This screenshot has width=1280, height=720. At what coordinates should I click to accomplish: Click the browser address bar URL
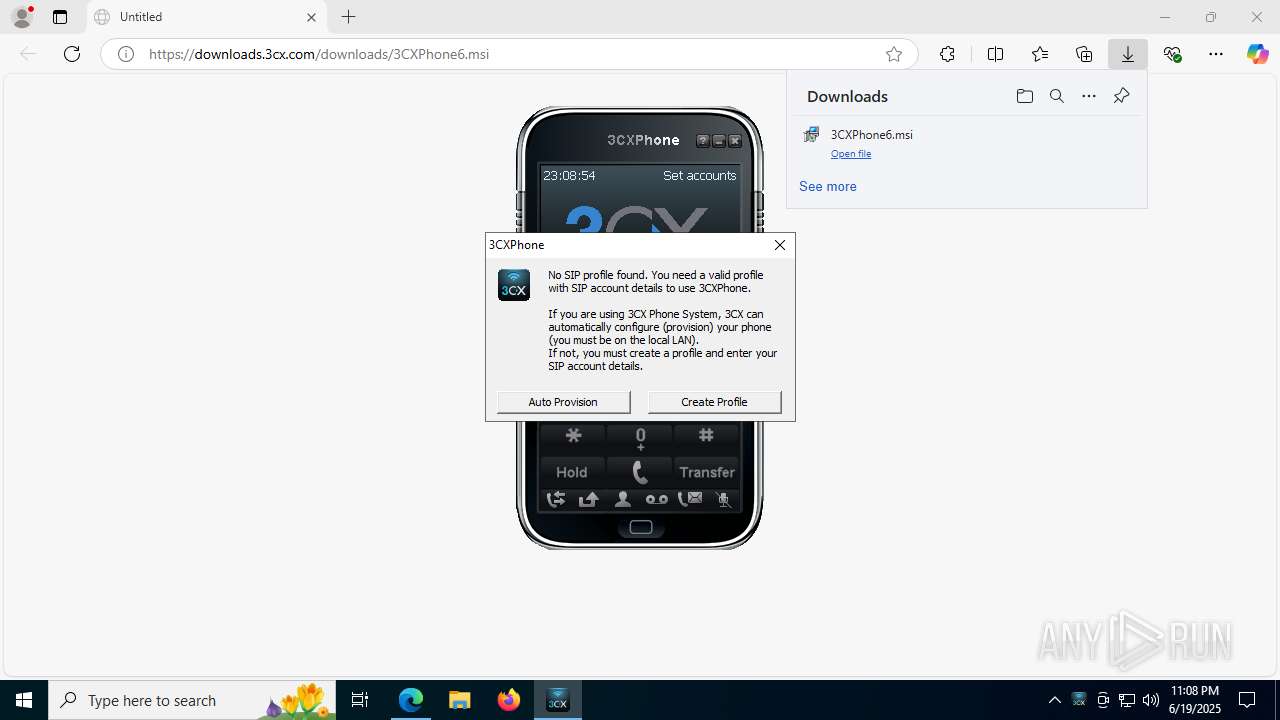click(319, 54)
